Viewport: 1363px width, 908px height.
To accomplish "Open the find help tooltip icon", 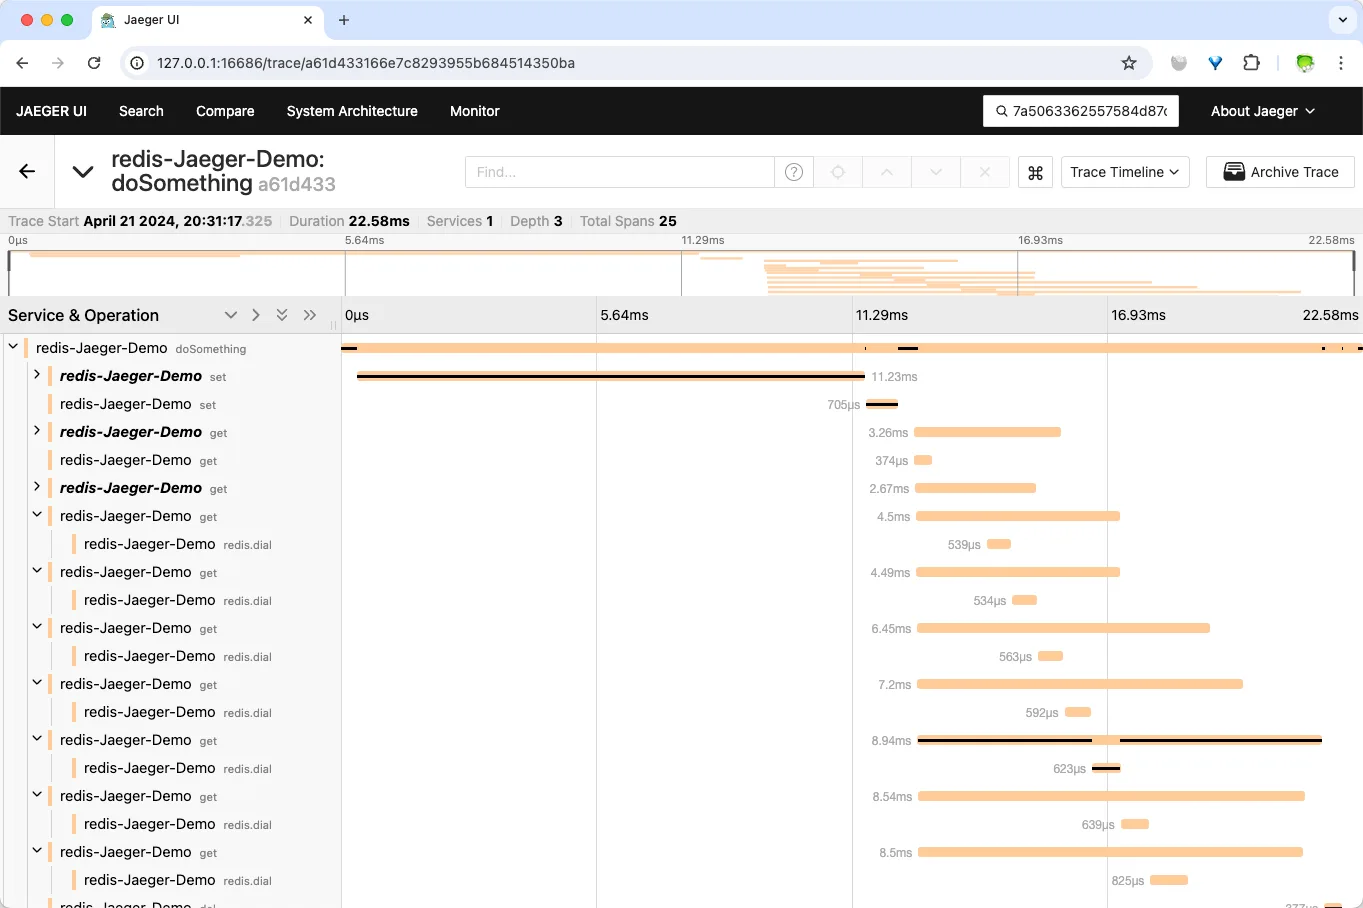I will coord(793,171).
